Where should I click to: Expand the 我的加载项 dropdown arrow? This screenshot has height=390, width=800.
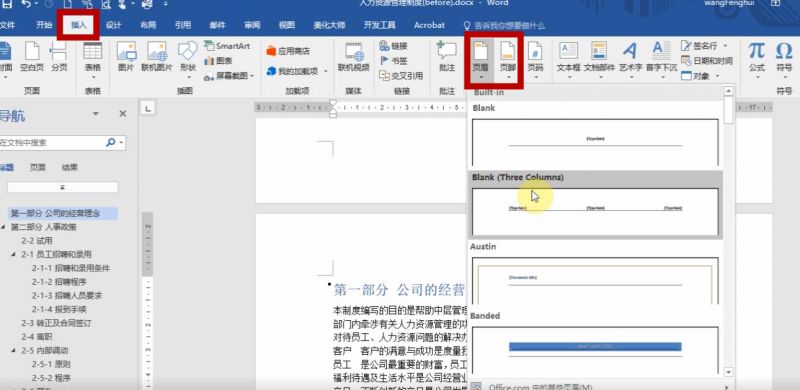[x=326, y=71]
